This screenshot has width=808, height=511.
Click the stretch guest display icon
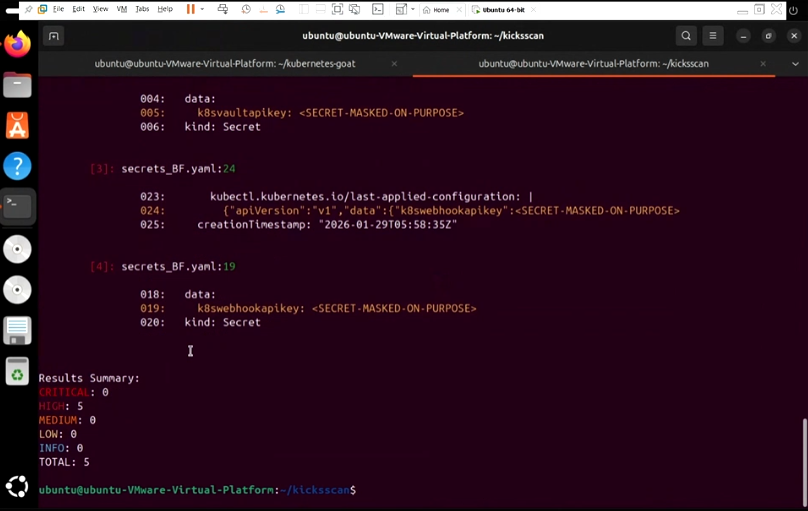401,9
